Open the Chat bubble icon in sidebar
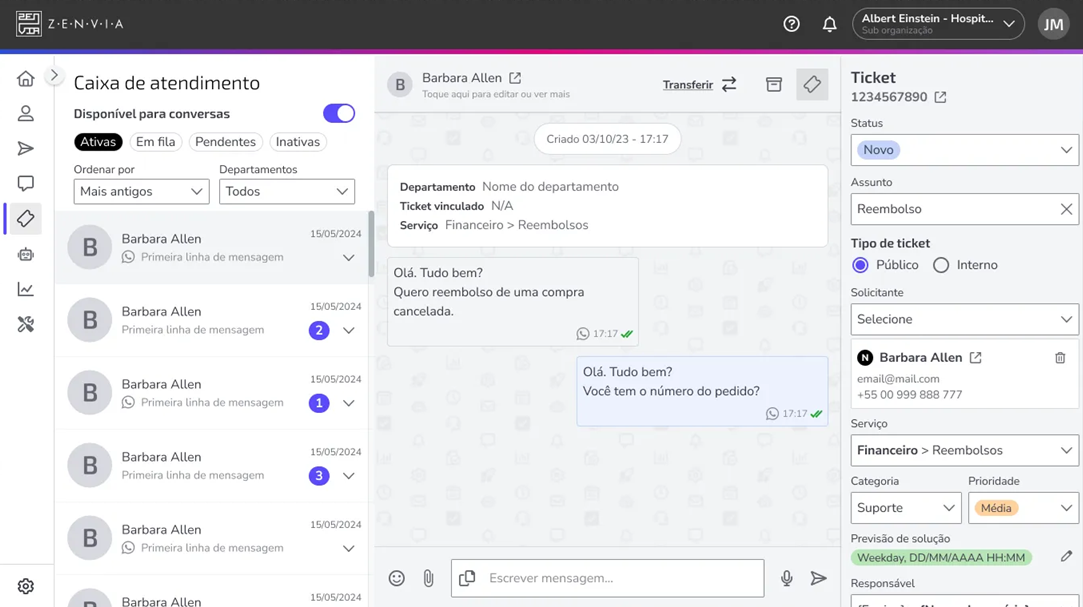 tap(26, 184)
